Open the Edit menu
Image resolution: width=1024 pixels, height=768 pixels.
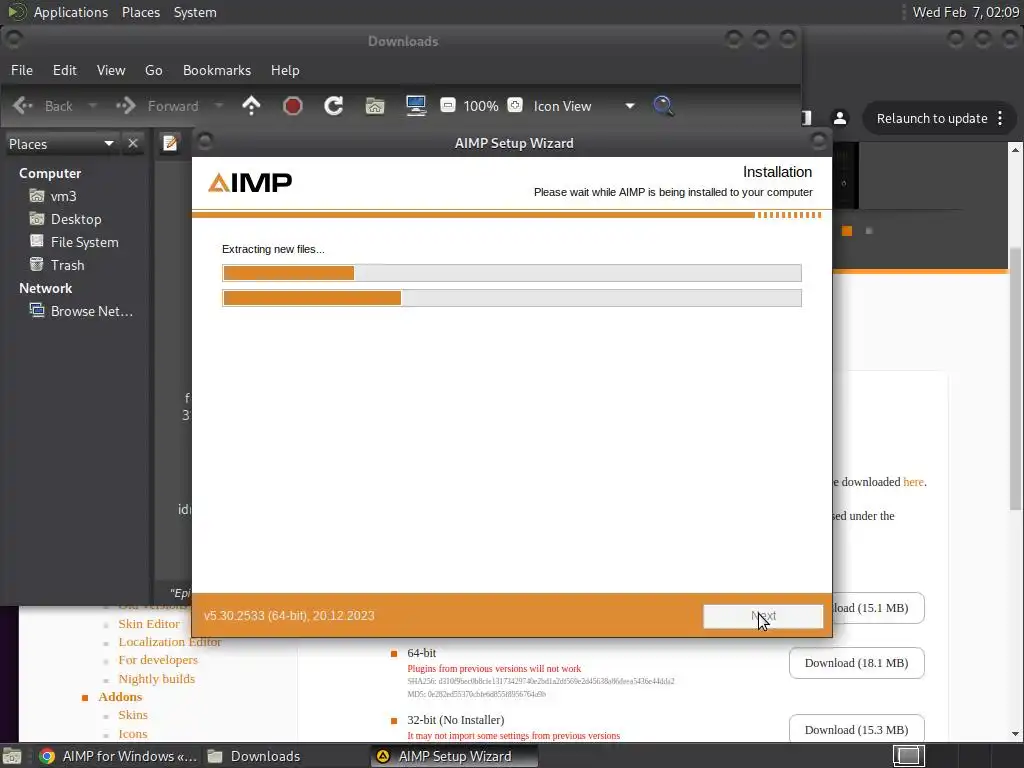point(65,70)
